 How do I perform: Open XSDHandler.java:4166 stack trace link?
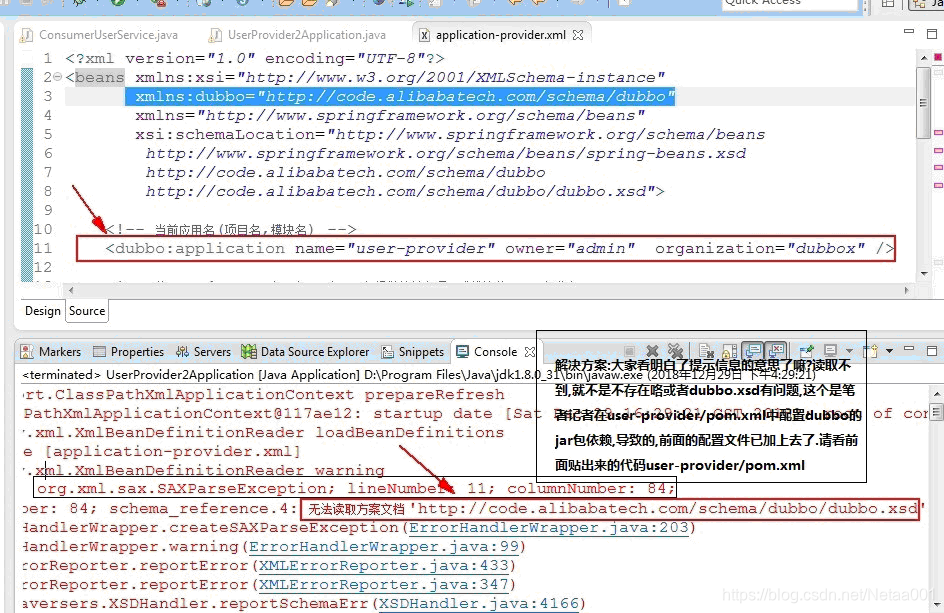coord(479,603)
